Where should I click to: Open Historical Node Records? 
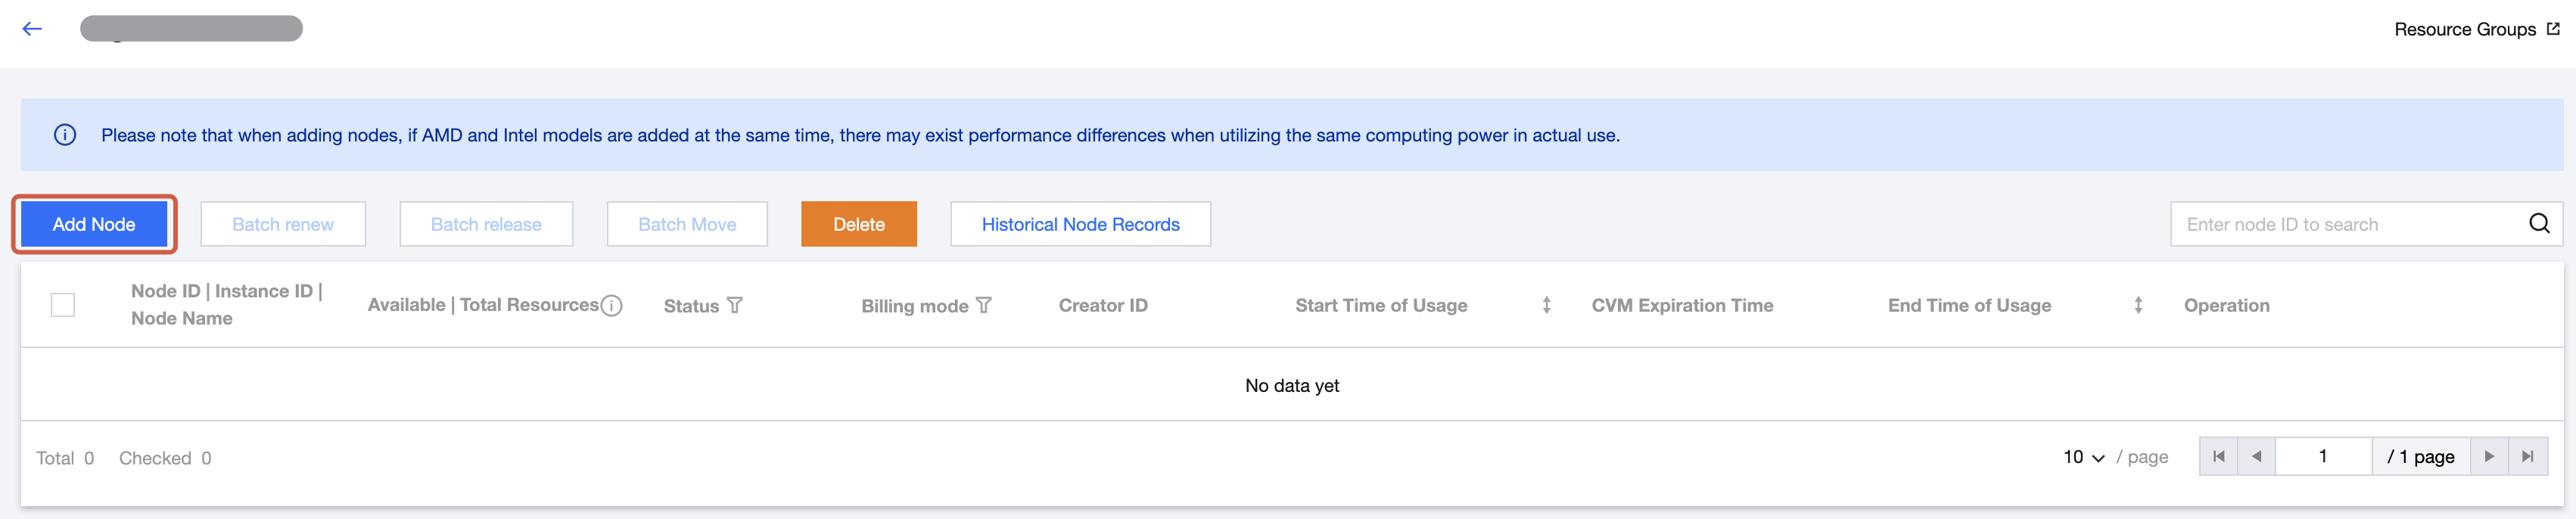(x=1080, y=224)
